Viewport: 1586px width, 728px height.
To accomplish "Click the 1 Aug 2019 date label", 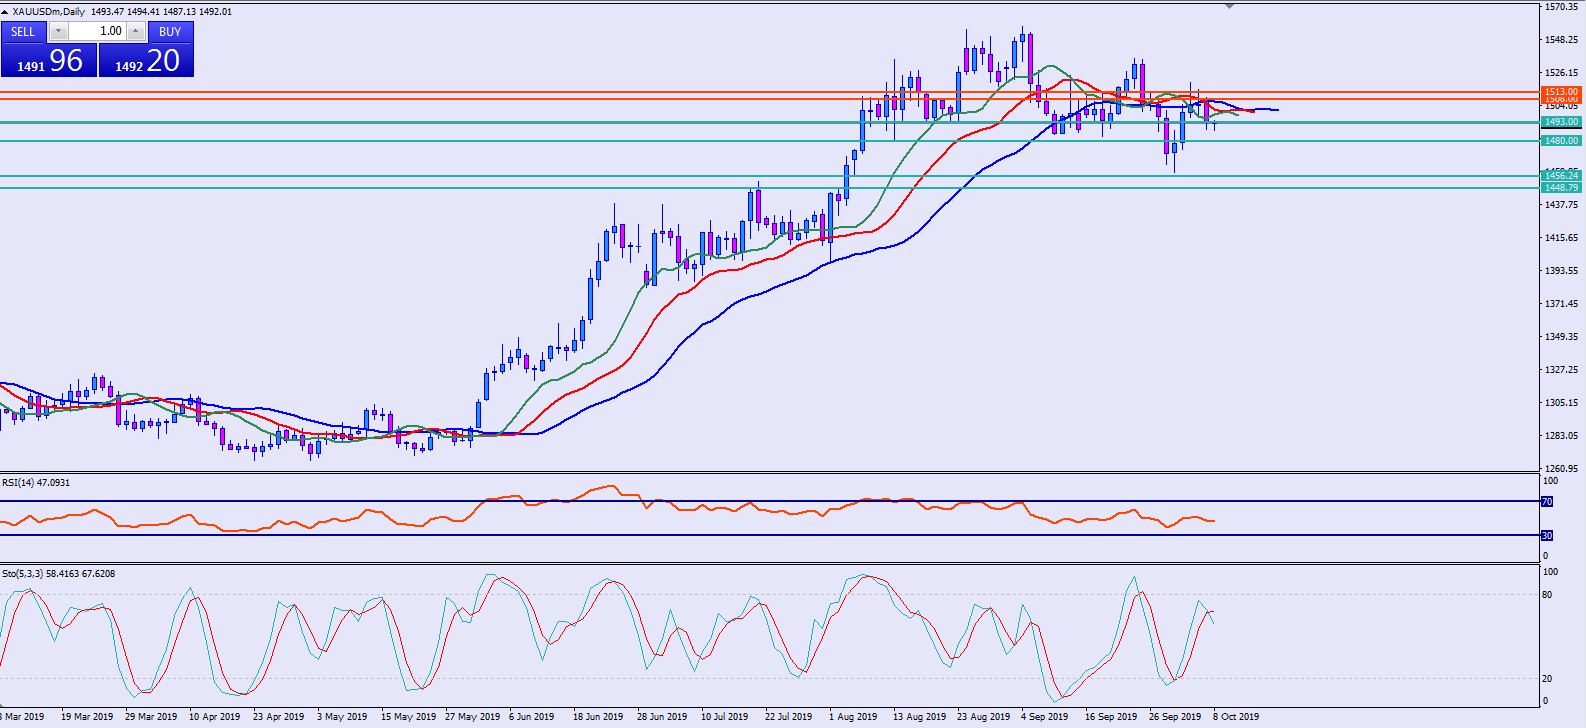I will [x=853, y=717].
